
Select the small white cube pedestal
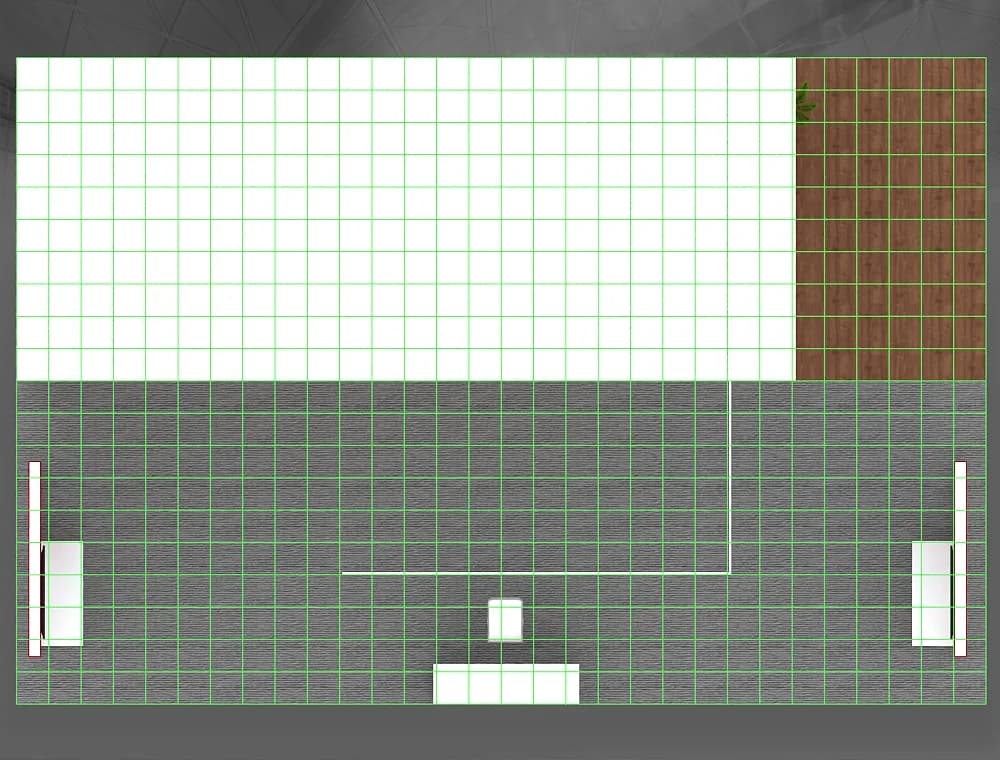coord(505,620)
